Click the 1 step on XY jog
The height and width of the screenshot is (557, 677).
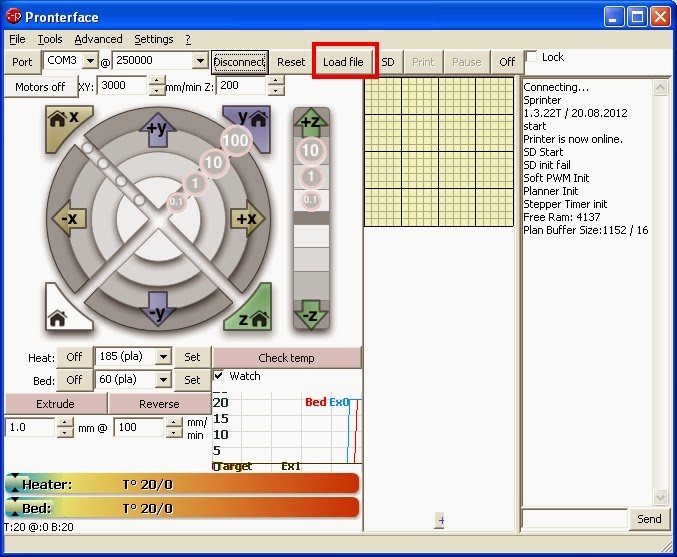[195, 183]
